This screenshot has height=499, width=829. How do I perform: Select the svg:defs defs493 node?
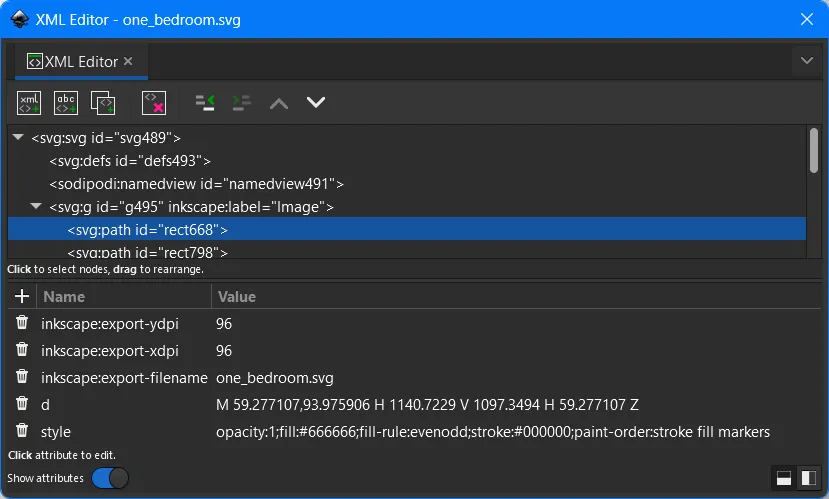point(130,161)
